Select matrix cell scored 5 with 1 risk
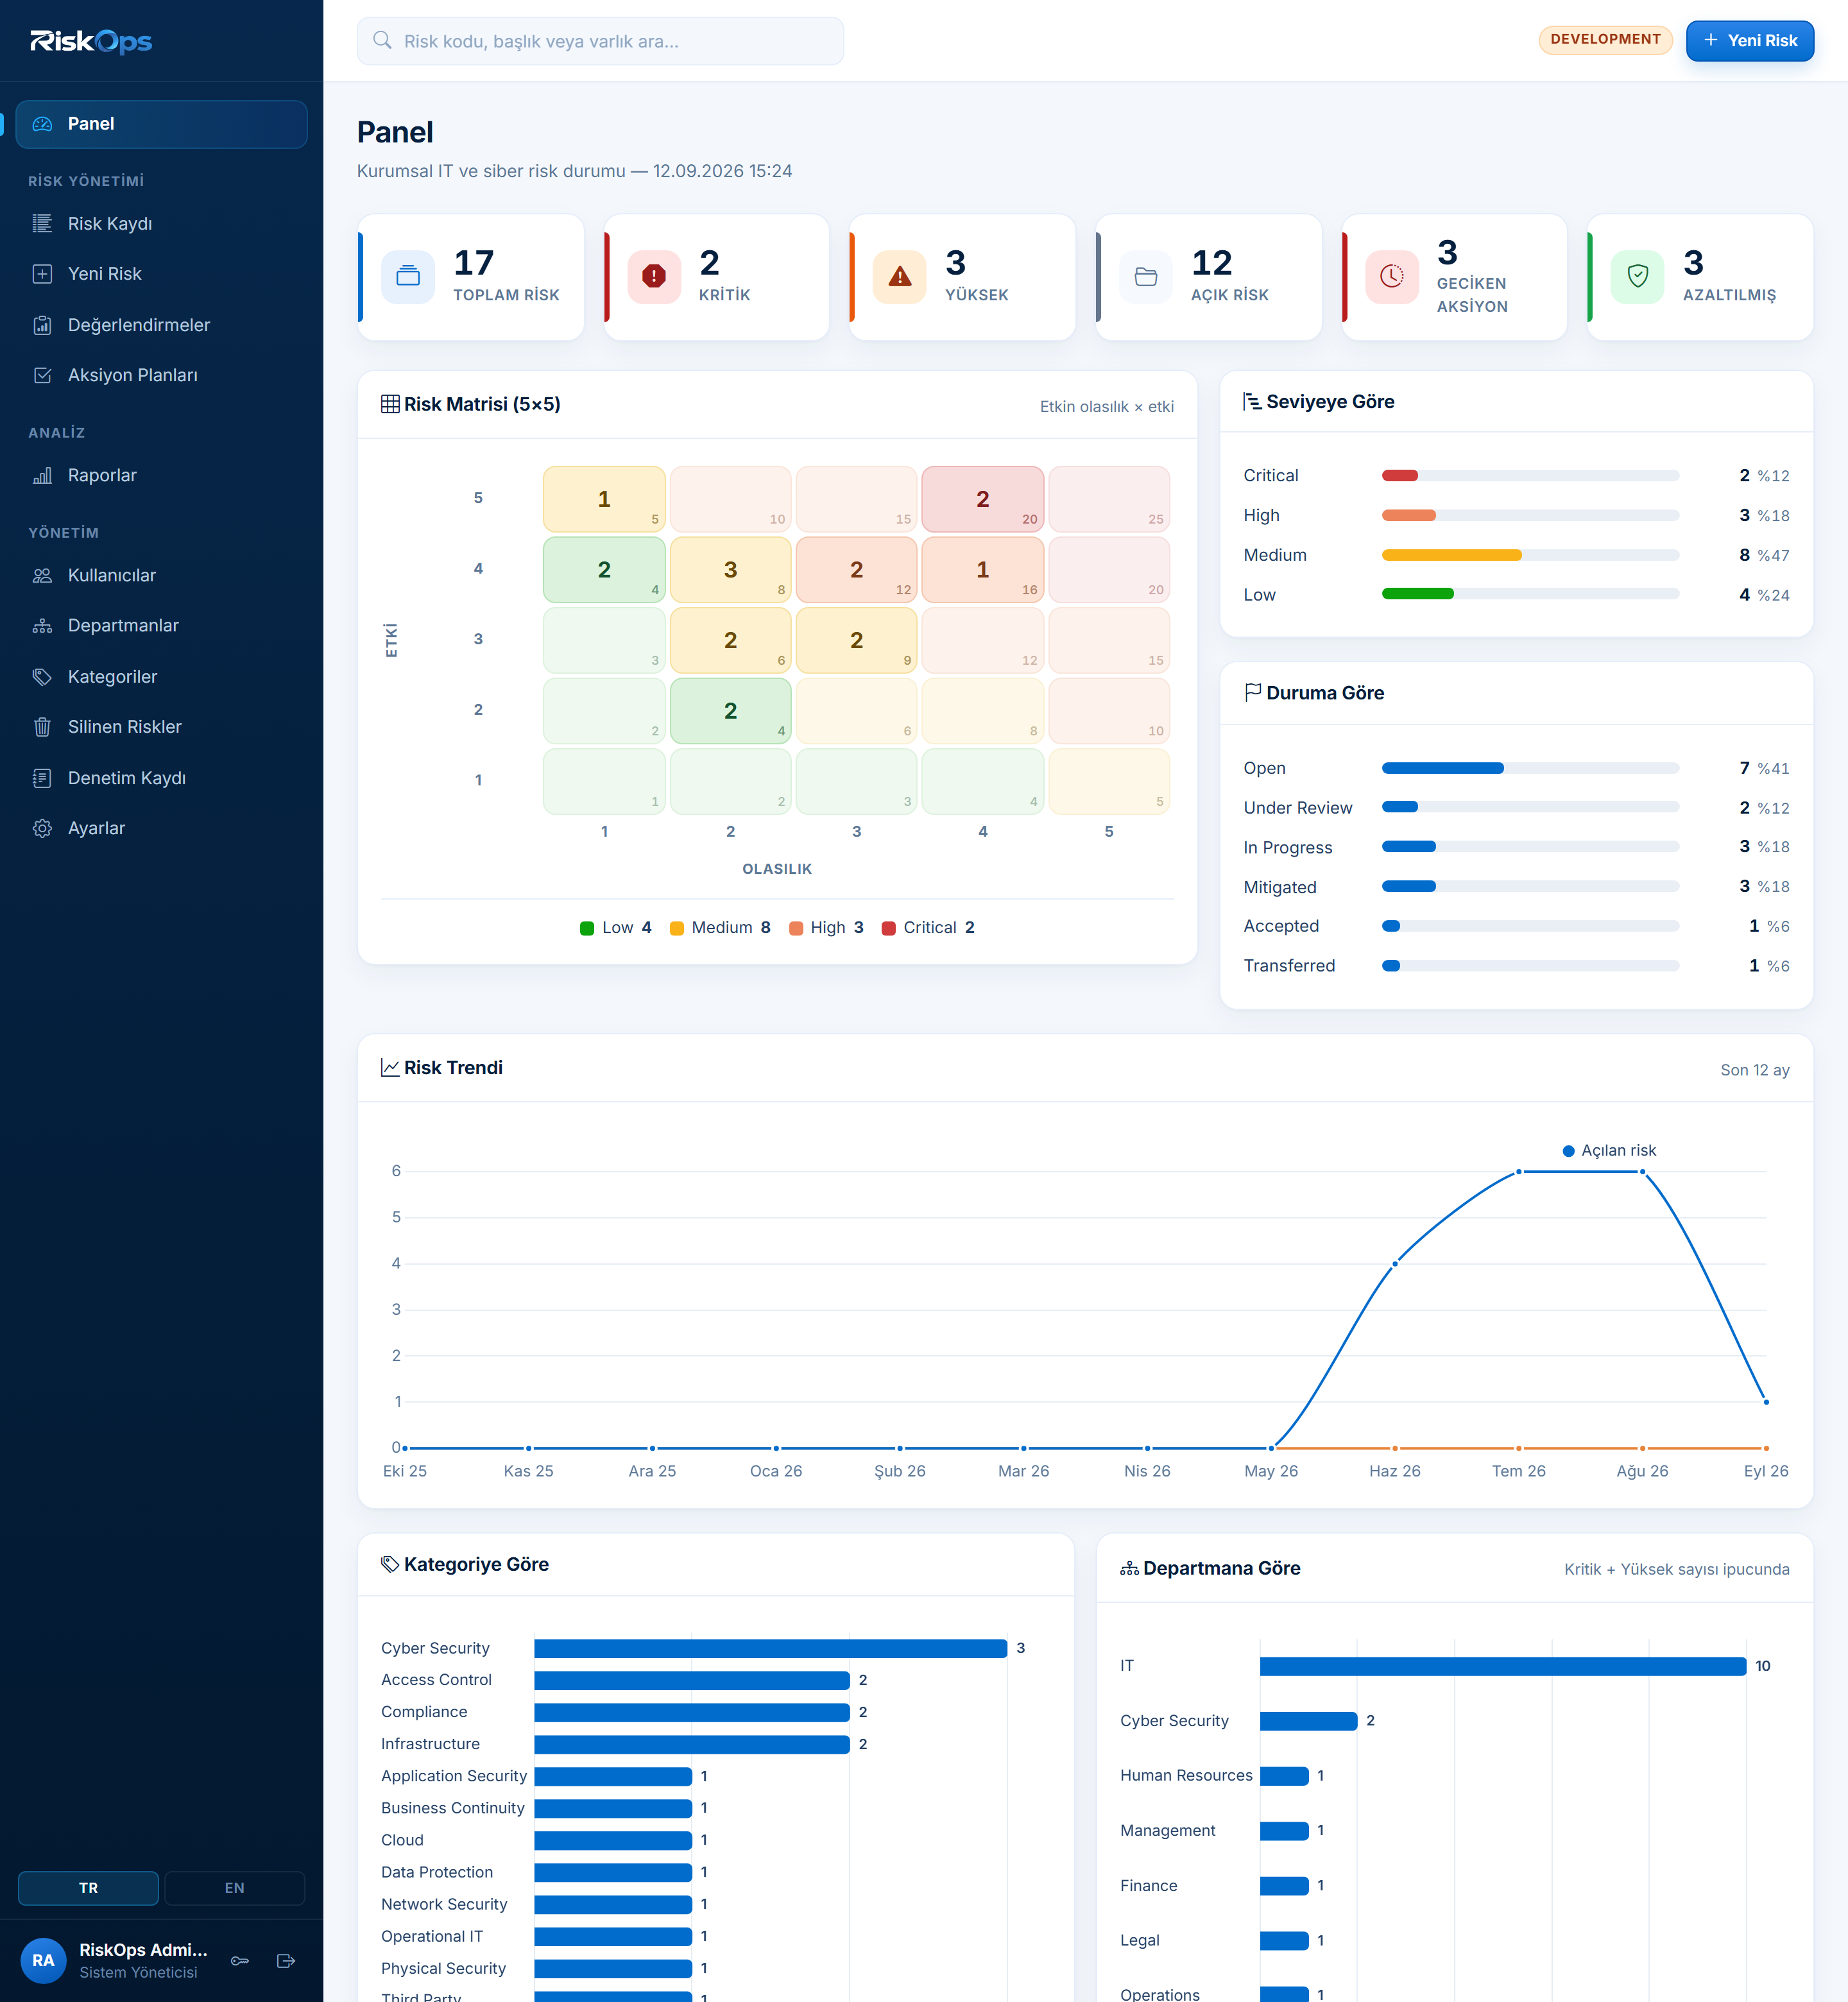Viewport: 1848px width, 2002px height. click(604, 499)
